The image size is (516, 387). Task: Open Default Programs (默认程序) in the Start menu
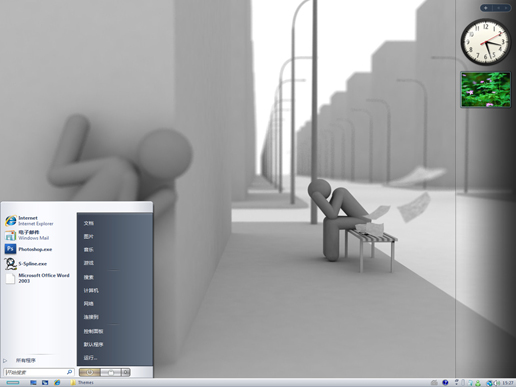(93, 344)
